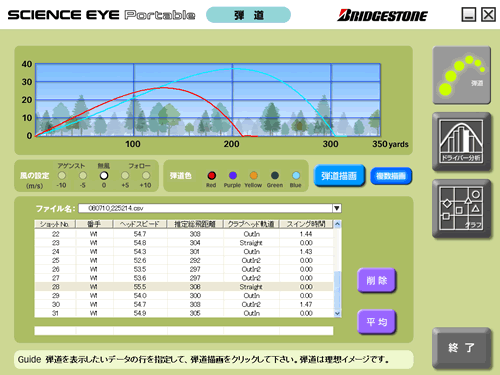Select the +5 follow wind radio

coord(125,175)
